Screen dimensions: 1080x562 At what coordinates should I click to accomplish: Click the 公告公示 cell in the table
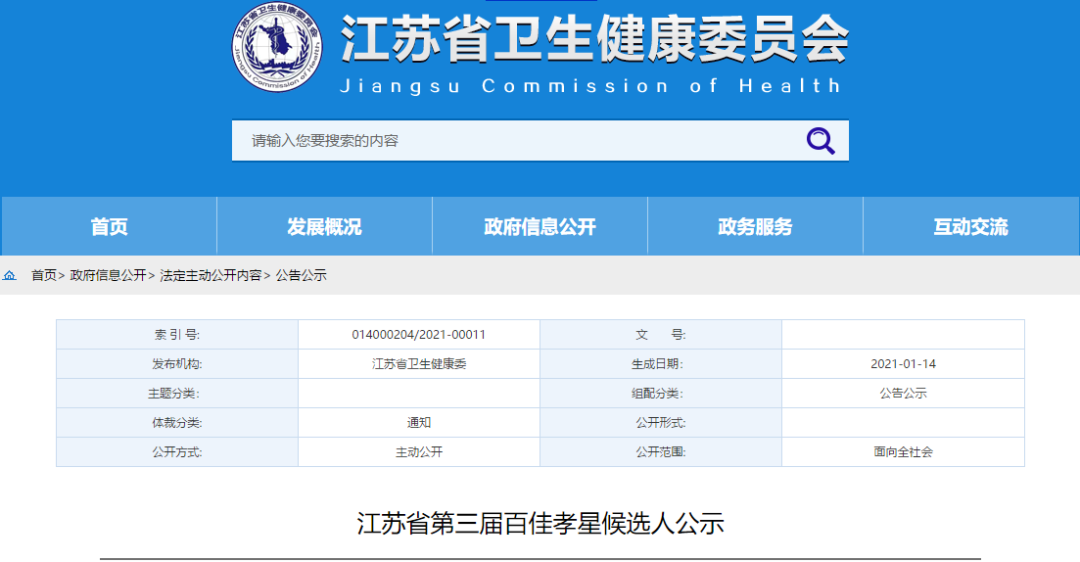903,393
